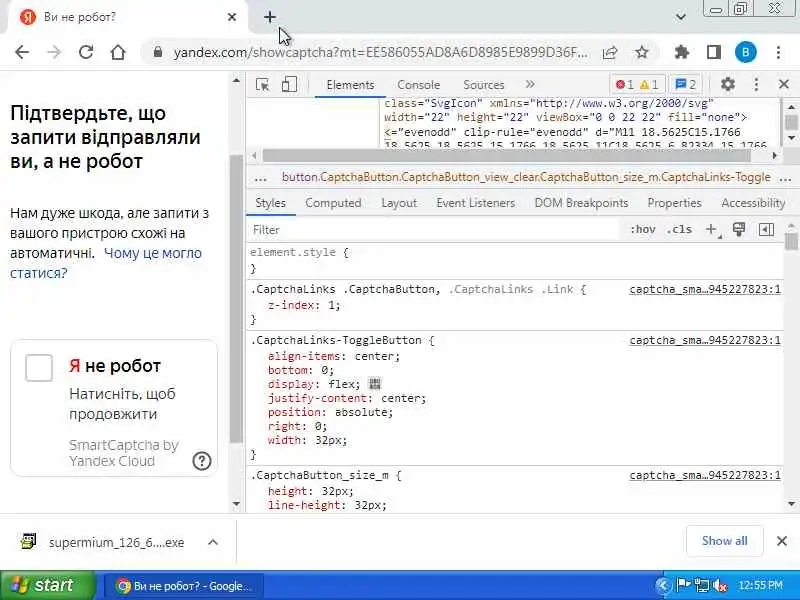
Task: Open the Extensions puzzle icon
Action: coord(682,52)
